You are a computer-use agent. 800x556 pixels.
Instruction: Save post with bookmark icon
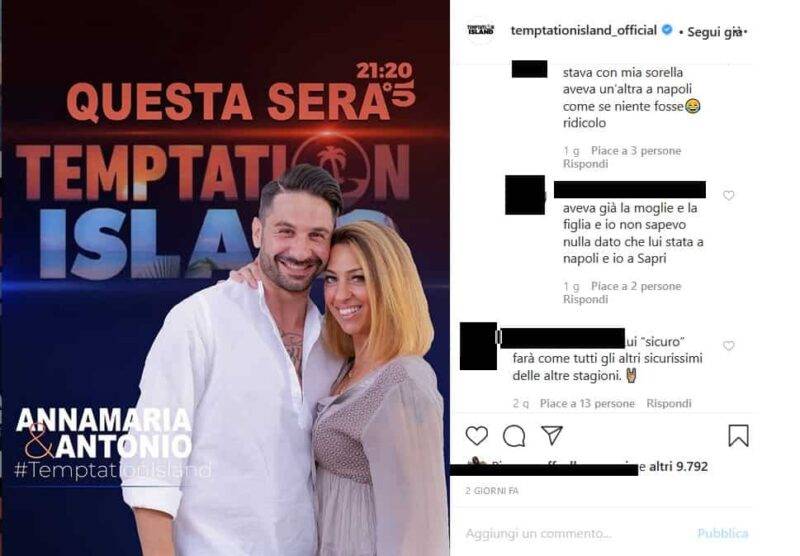pos(738,436)
